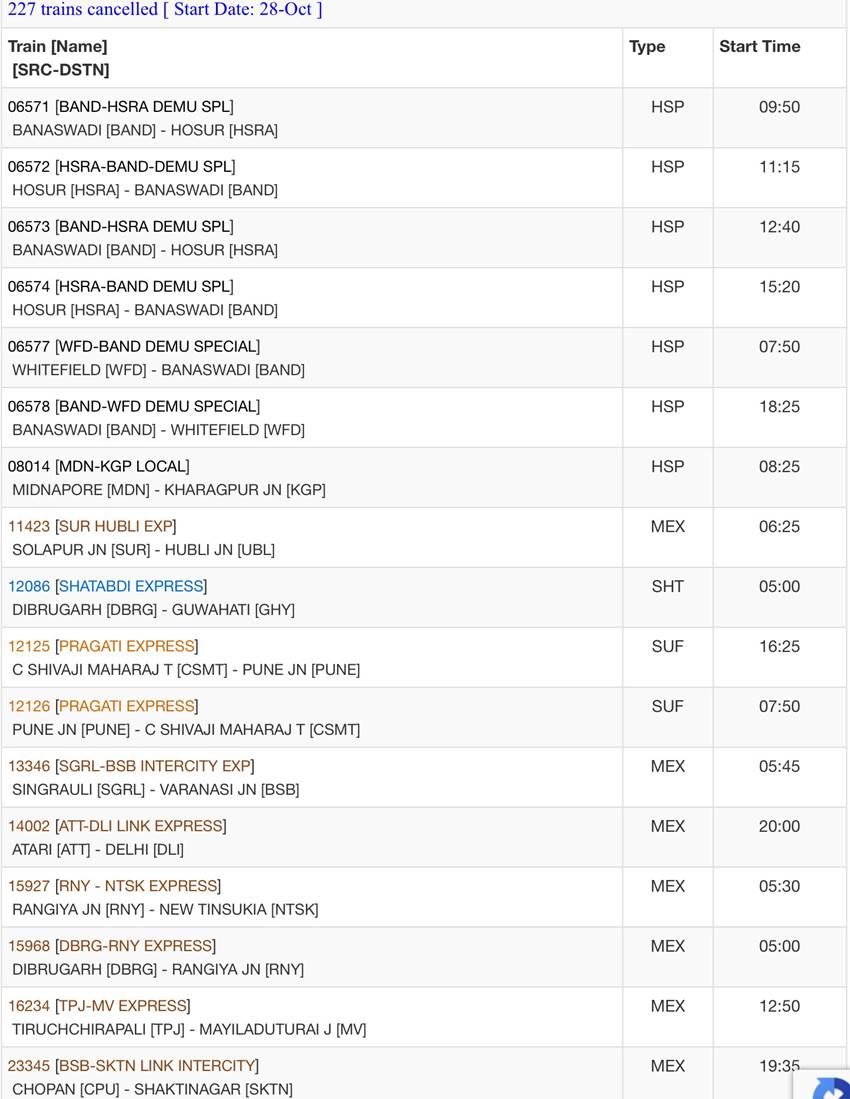Select the 06572 HSRA-BAND-DEMU SPL row
The image size is (850, 1099).
[x=423, y=178]
